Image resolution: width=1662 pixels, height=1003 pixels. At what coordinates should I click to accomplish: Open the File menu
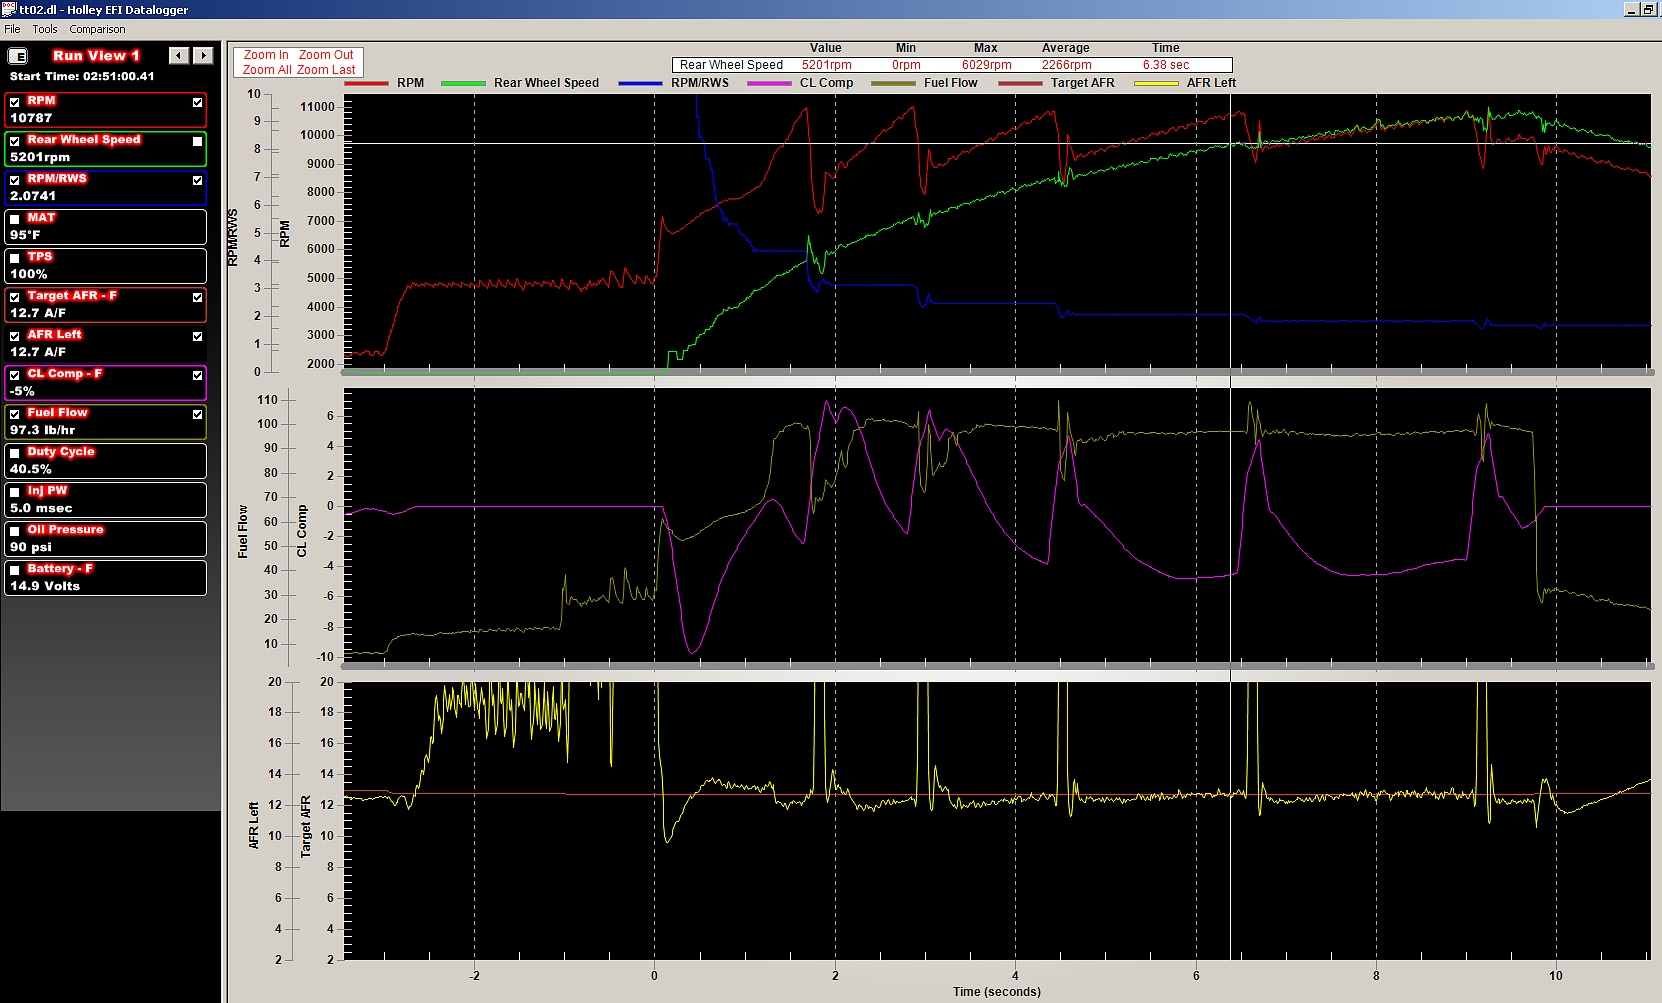[12, 29]
